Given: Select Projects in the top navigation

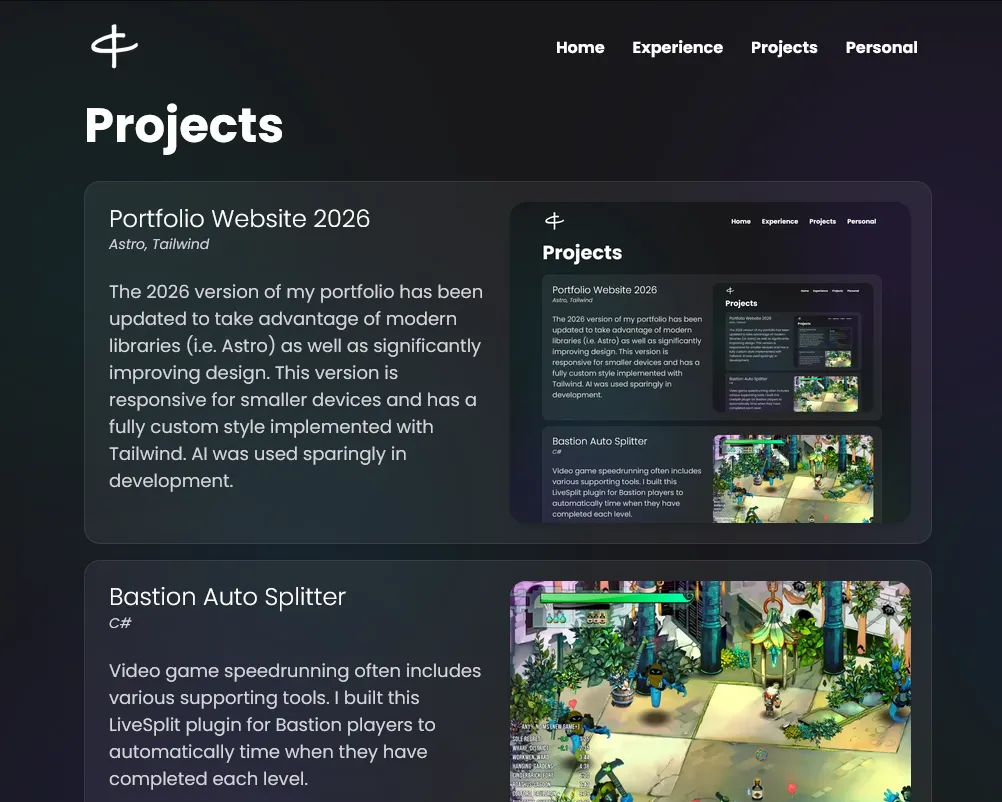Looking at the screenshot, I should click(x=784, y=47).
